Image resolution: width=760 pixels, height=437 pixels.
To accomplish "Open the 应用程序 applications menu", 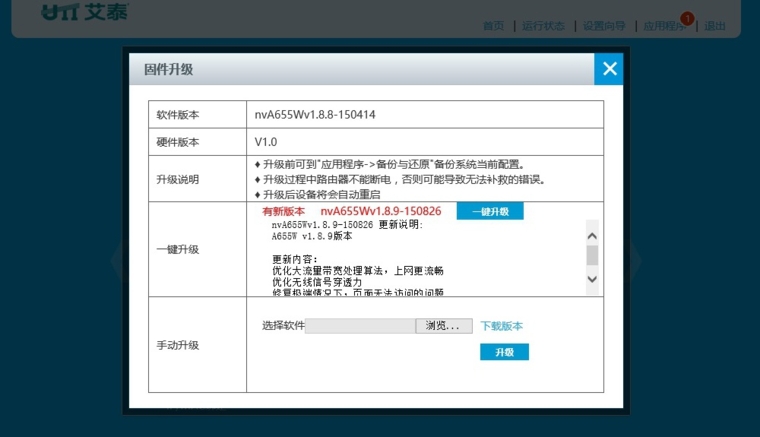I will coord(662,26).
